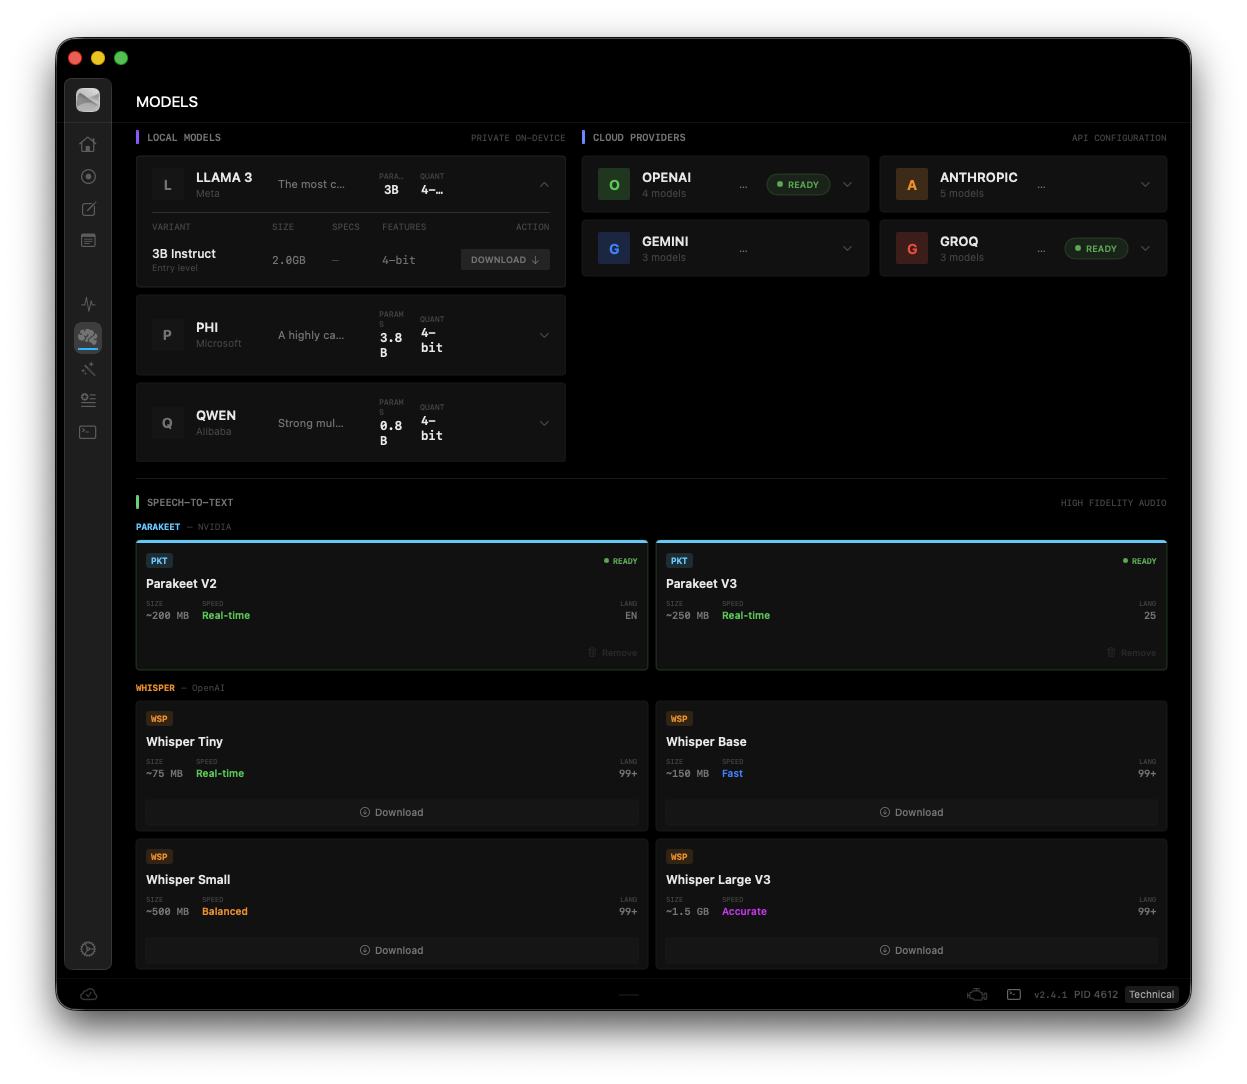Select the brain Models sidebar icon

[88, 336]
